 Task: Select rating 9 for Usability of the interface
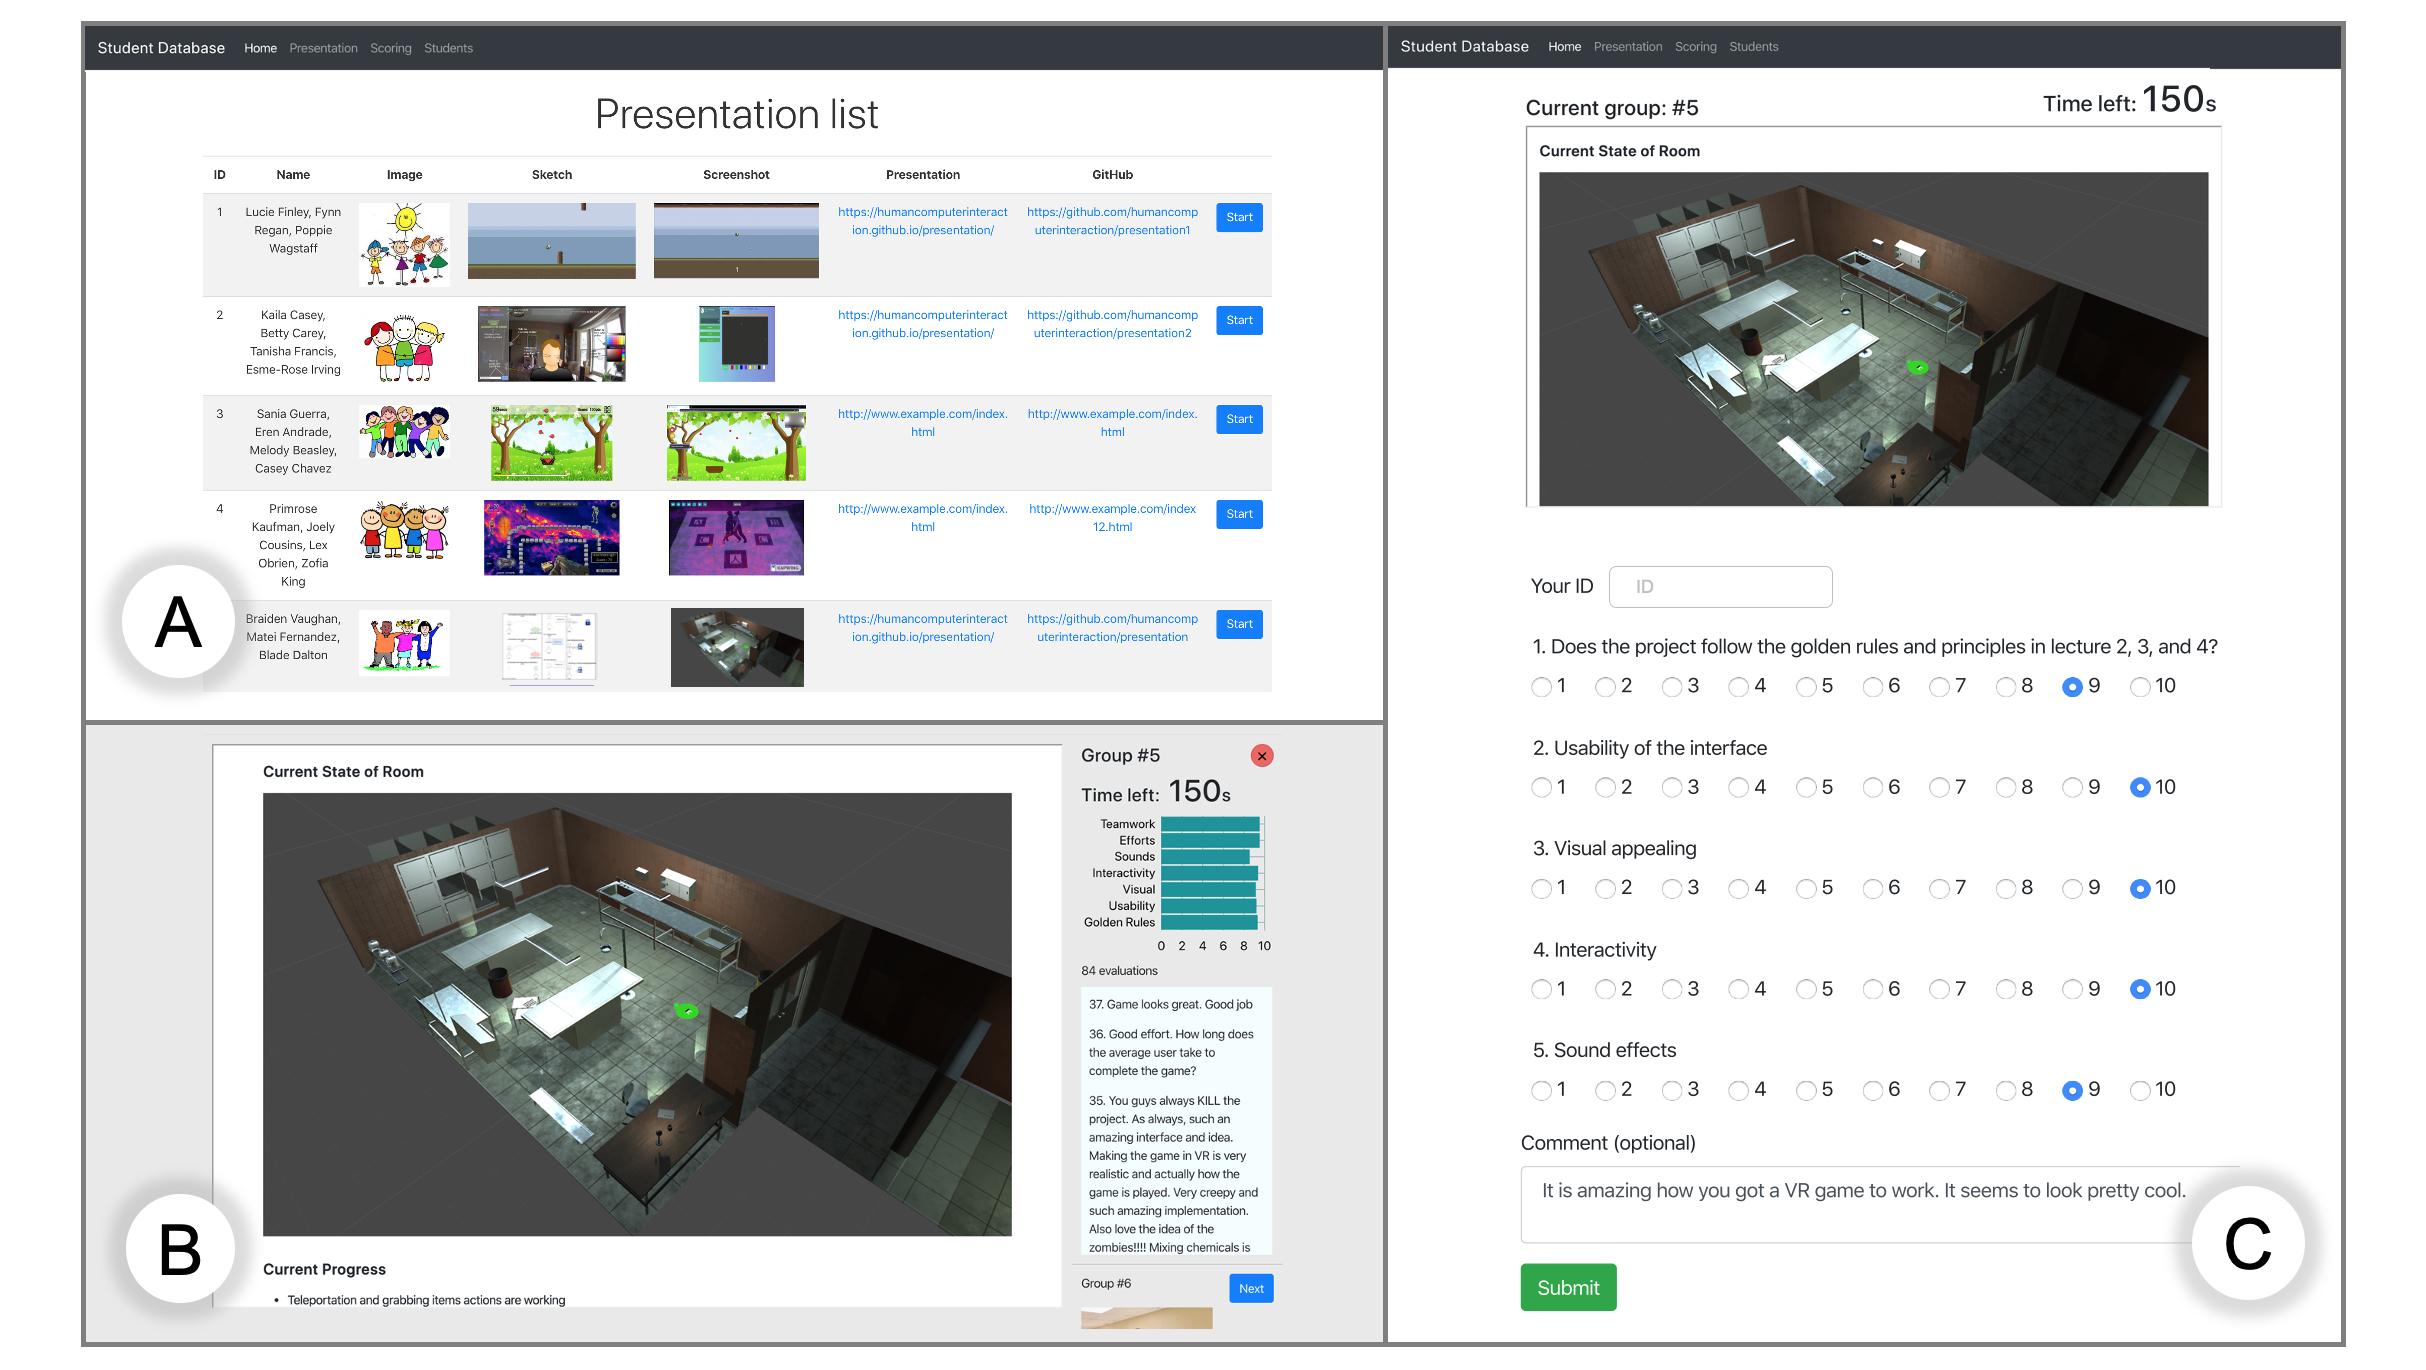click(x=2073, y=788)
